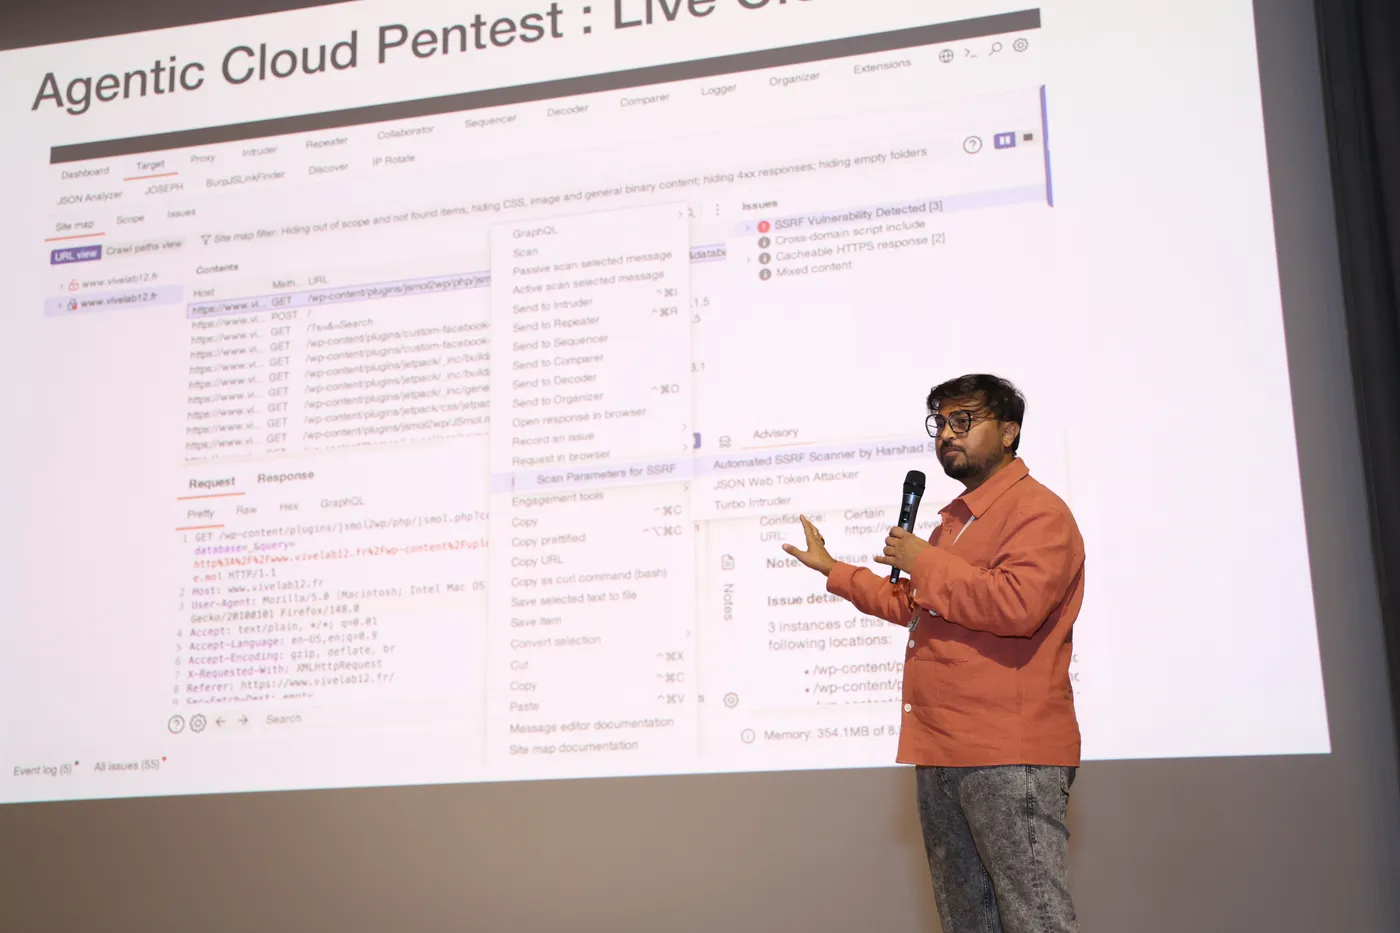Select the single-pane layout icon at far right
The height and width of the screenshot is (933, 1400).
(x=1028, y=138)
